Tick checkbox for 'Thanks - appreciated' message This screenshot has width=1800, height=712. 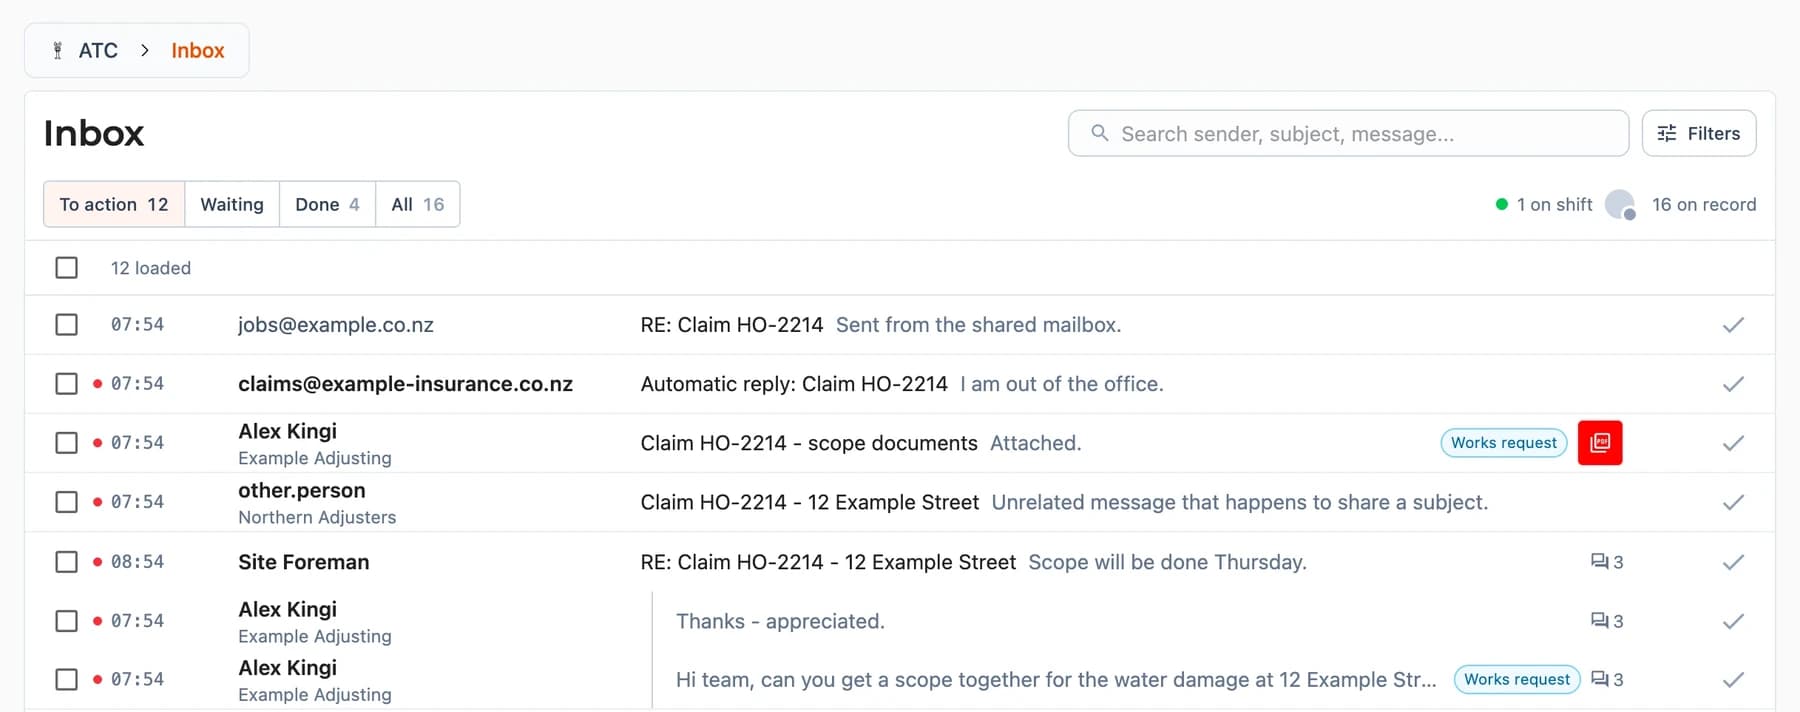(x=67, y=621)
